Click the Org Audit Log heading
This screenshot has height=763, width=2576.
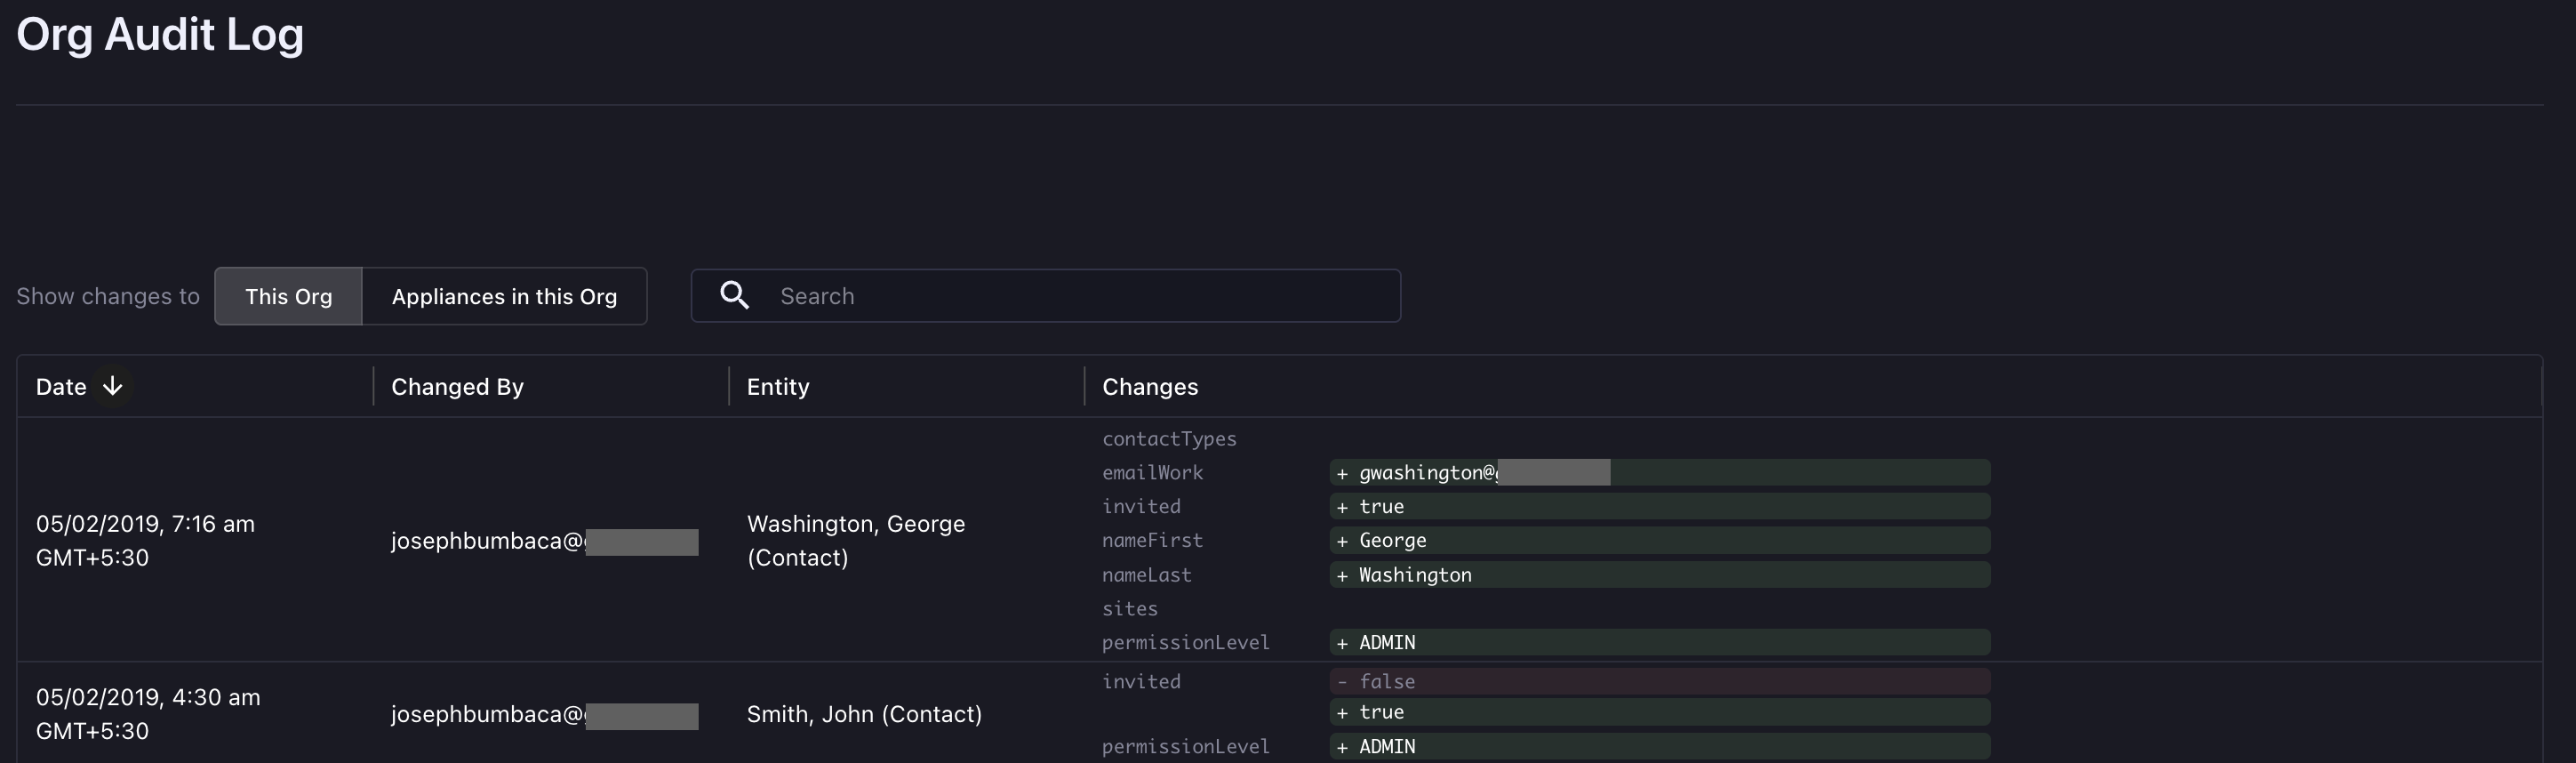click(160, 35)
